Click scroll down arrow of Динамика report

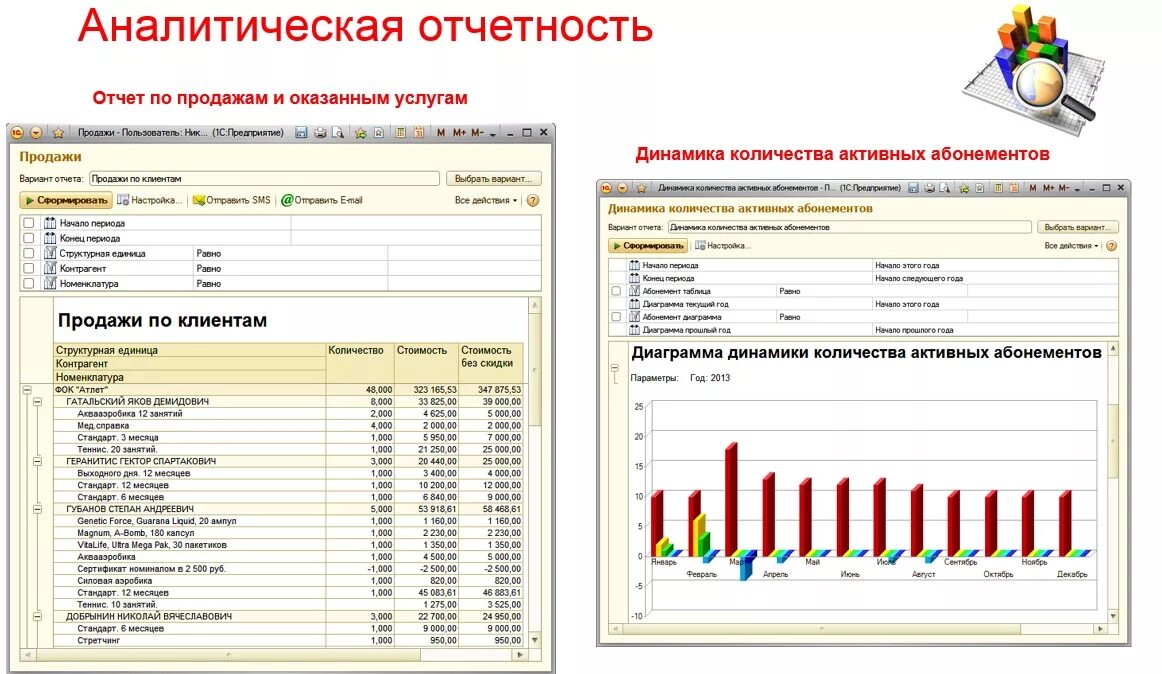pyautogui.click(x=1113, y=616)
